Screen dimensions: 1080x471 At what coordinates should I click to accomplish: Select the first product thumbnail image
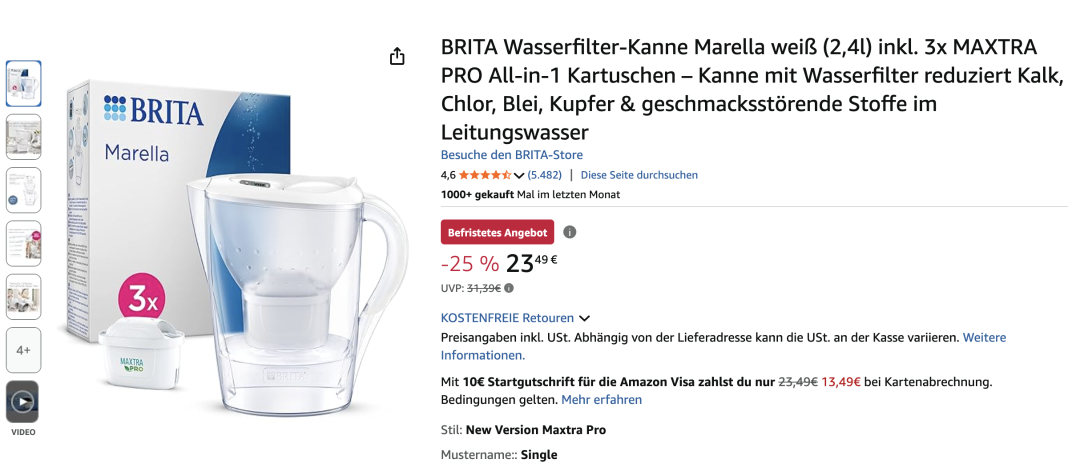click(x=23, y=83)
